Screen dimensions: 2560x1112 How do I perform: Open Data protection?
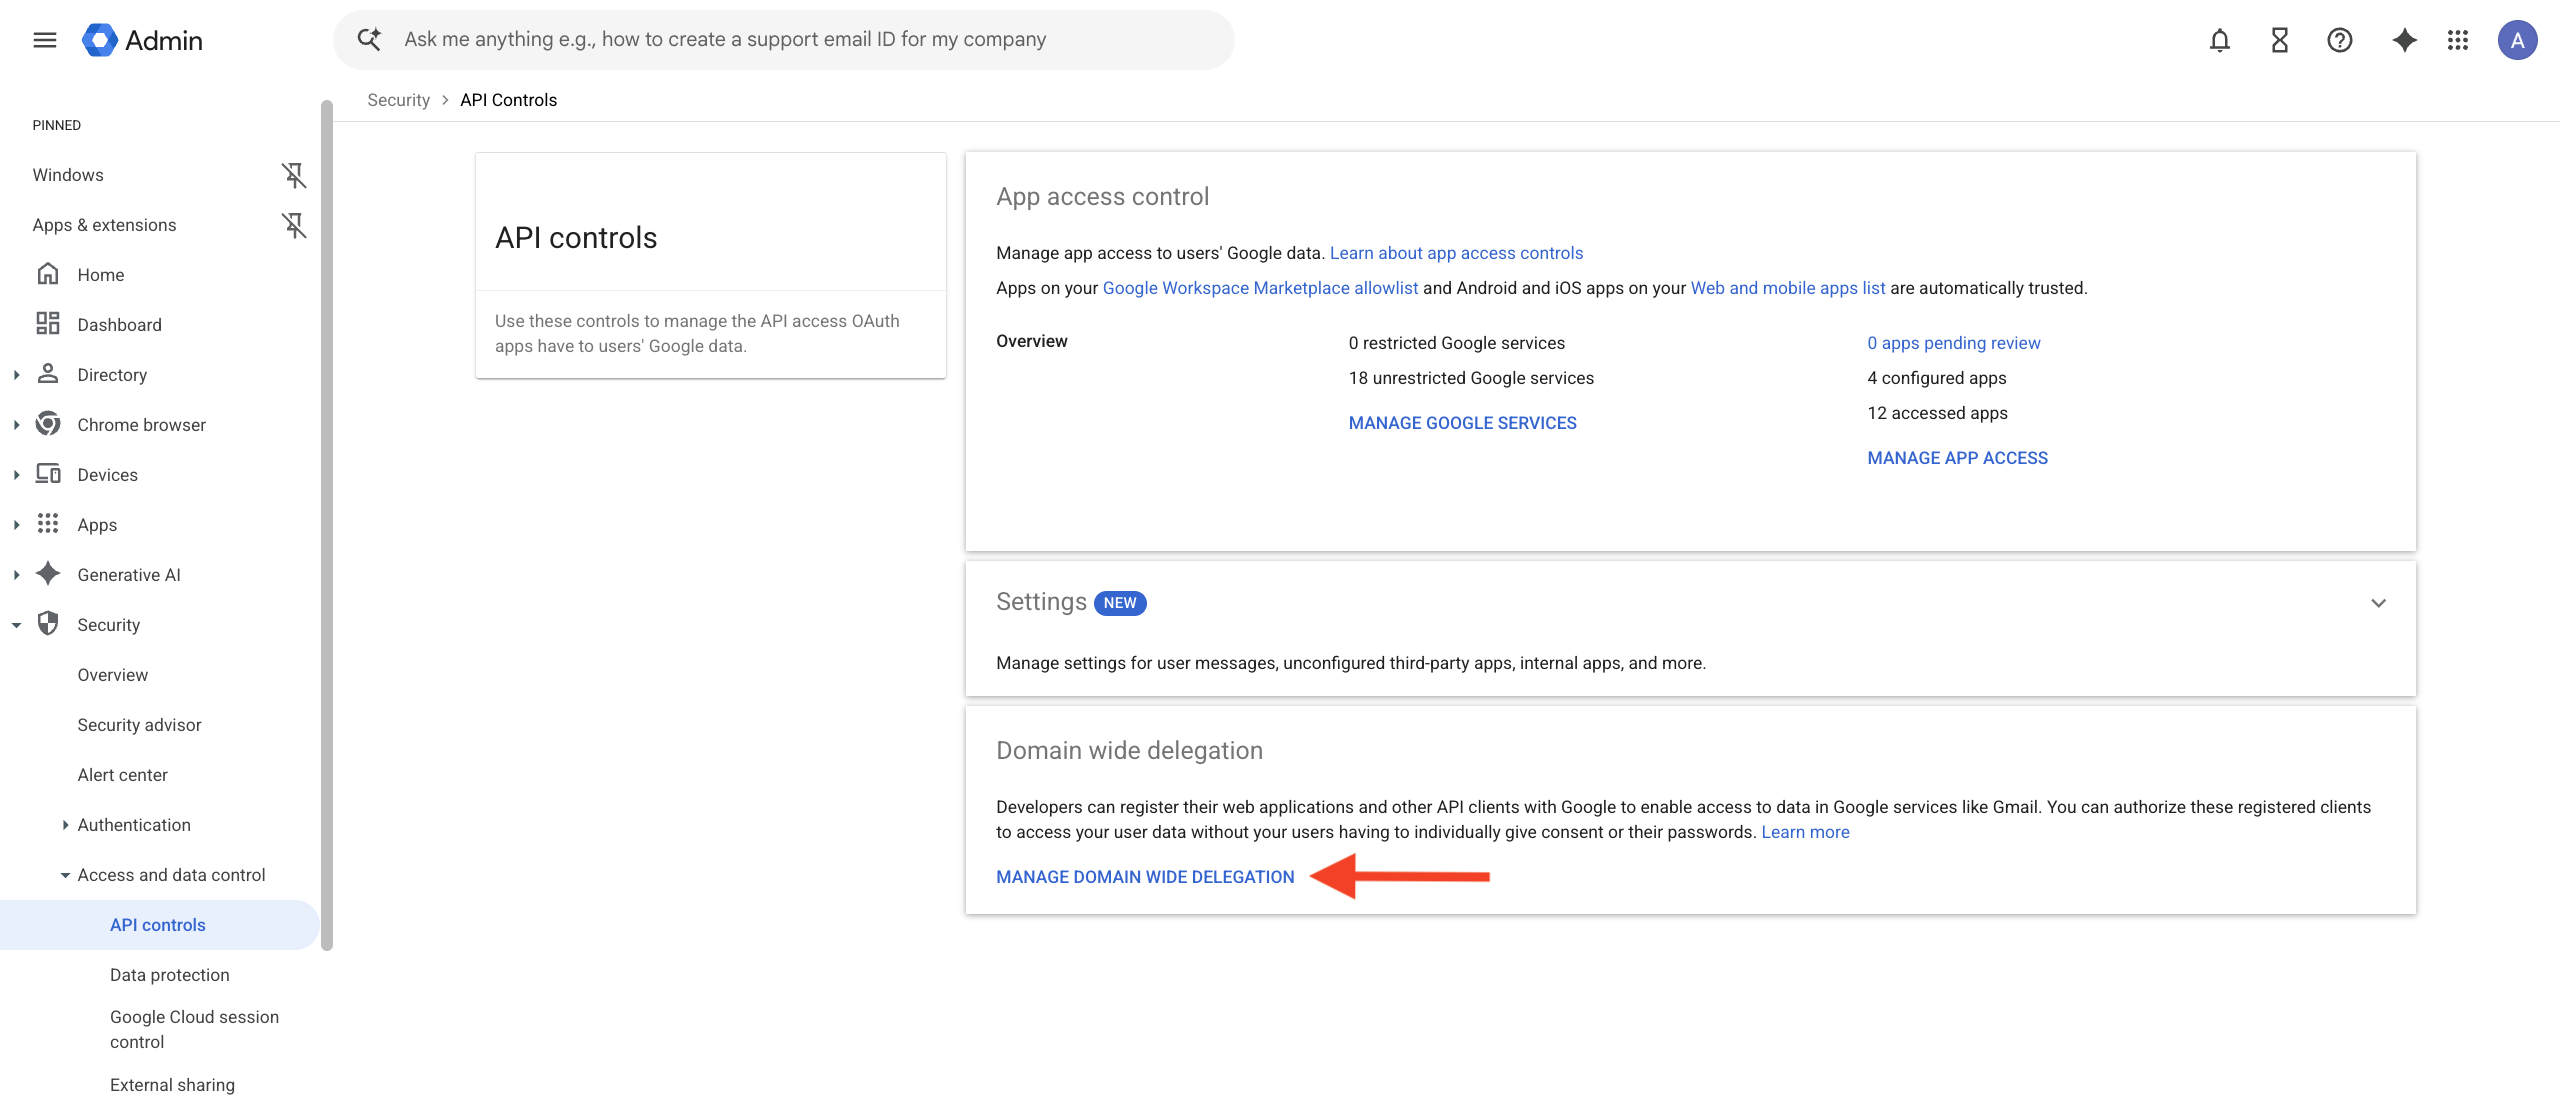[170, 975]
